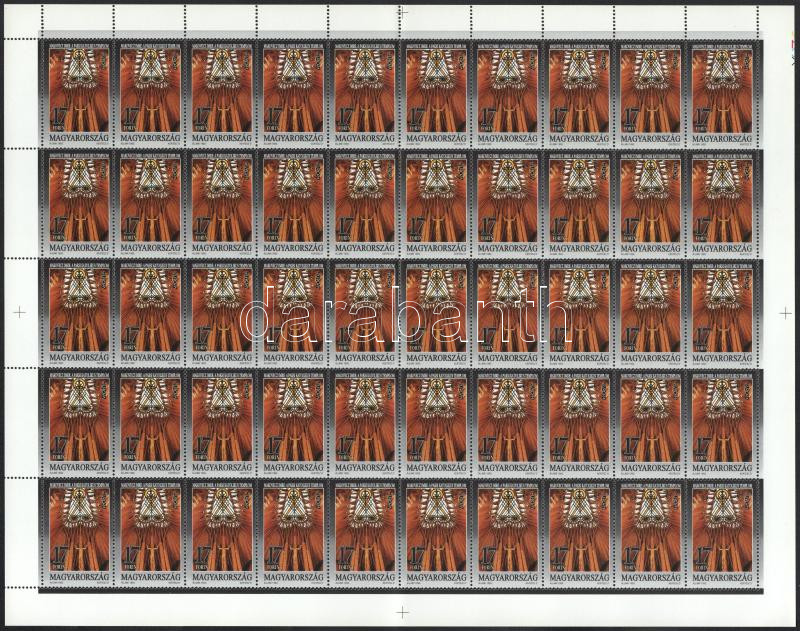The width and height of the screenshot is (800, 631).
Task: Click the stamp in the top-left corner
Action: click(x=77, y=92)
